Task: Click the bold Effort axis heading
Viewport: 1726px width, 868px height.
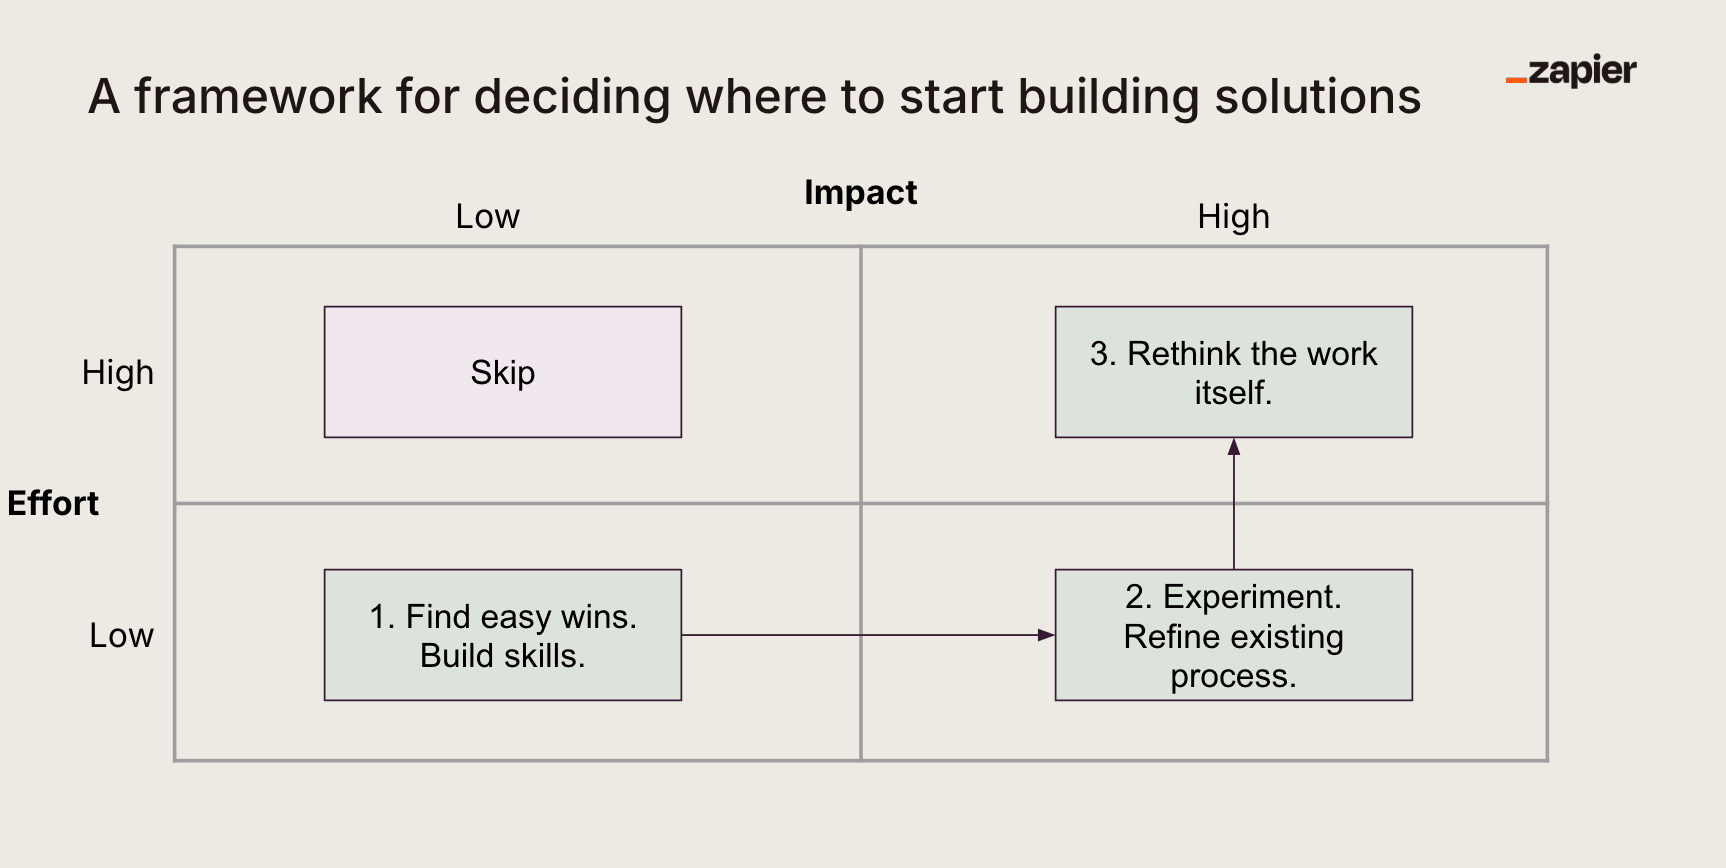Action: 53,503
